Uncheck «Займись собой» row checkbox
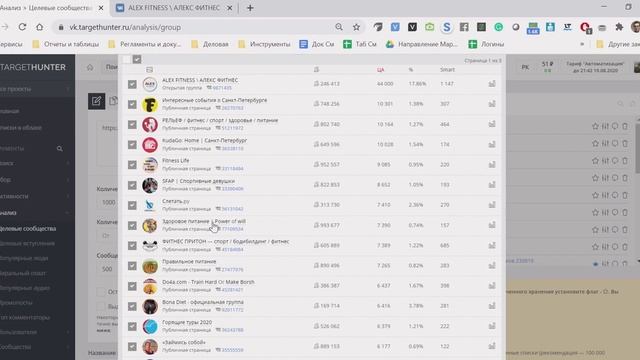The image size is (640, 360). pos(132,347)
